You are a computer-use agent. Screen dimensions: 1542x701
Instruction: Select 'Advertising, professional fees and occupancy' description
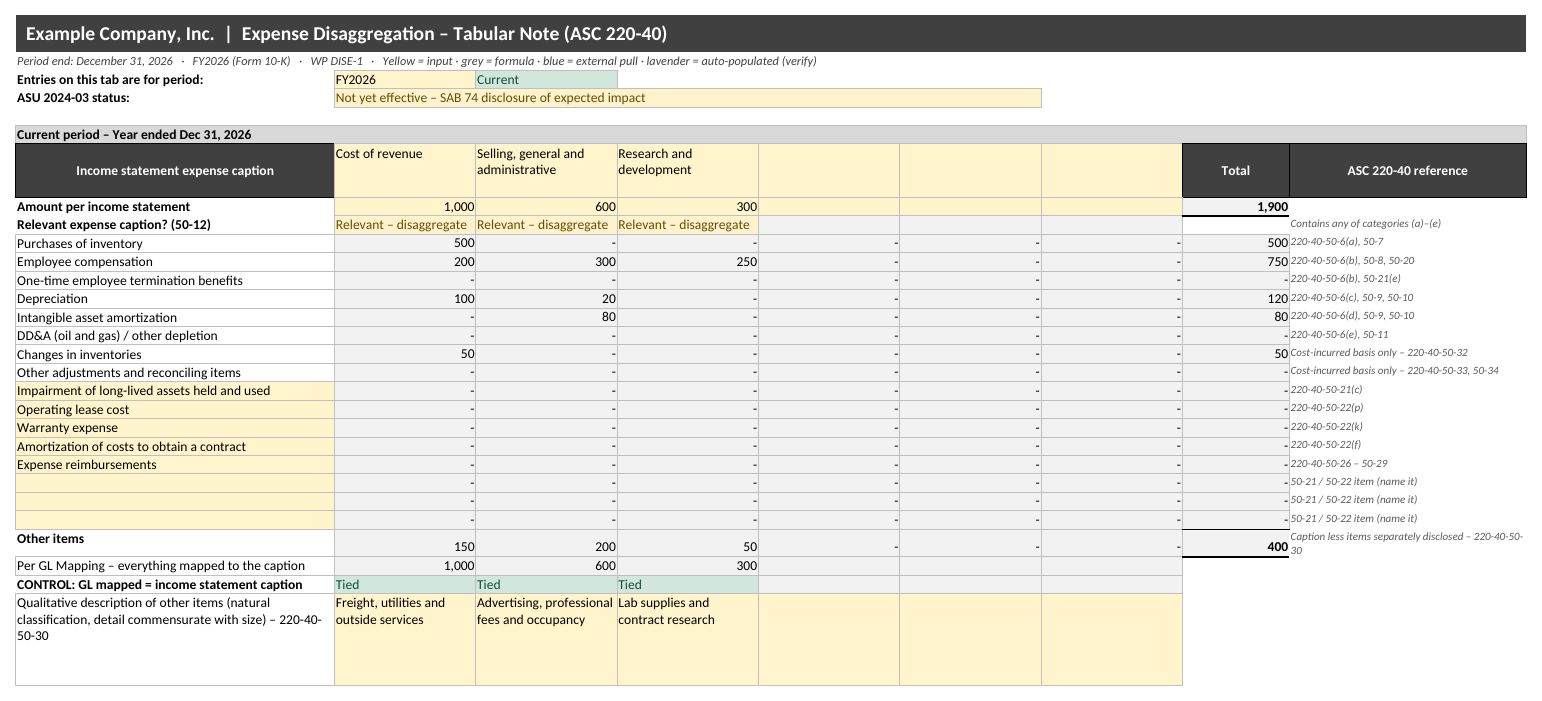(x=547, y=639)
